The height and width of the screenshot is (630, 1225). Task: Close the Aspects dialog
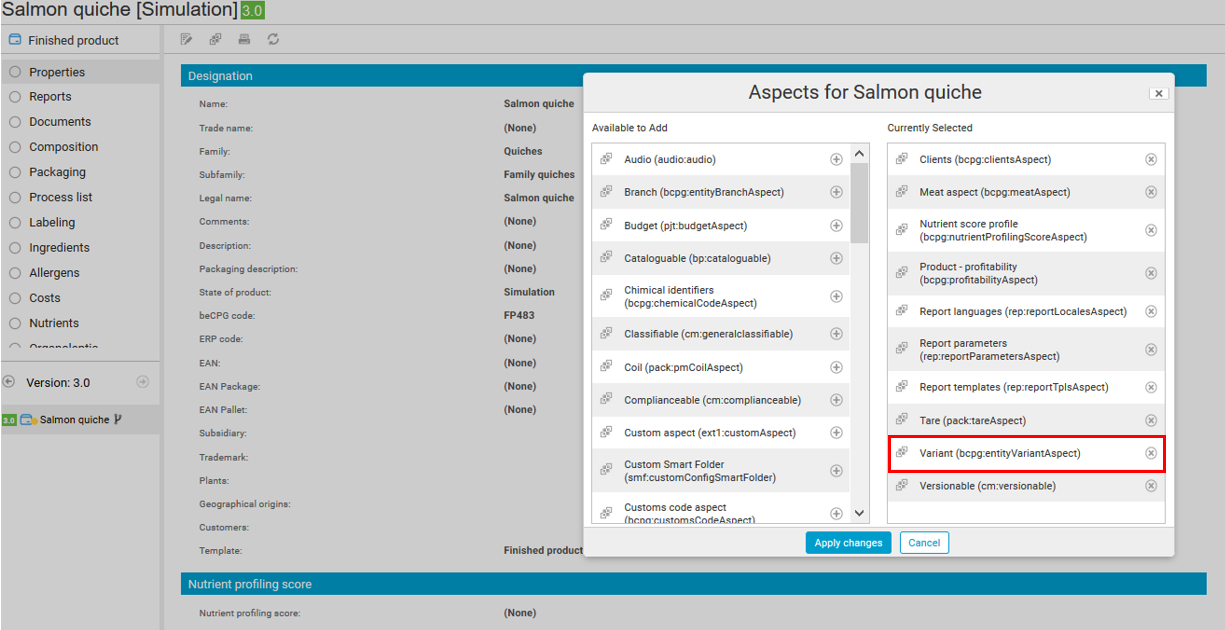1159,93
